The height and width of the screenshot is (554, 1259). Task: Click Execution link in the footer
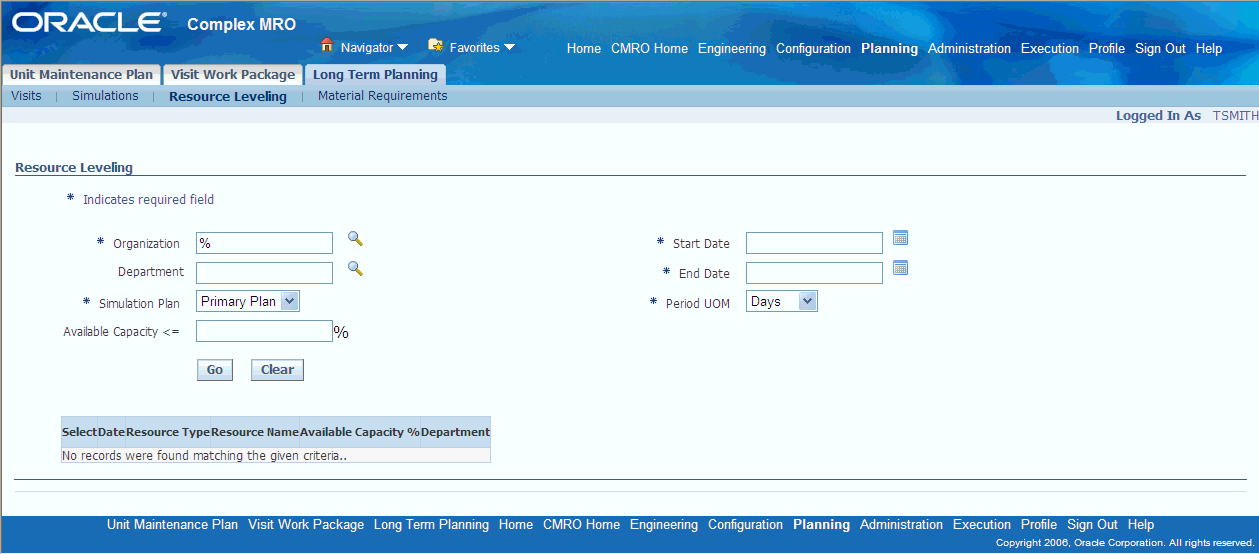point(982,524)
